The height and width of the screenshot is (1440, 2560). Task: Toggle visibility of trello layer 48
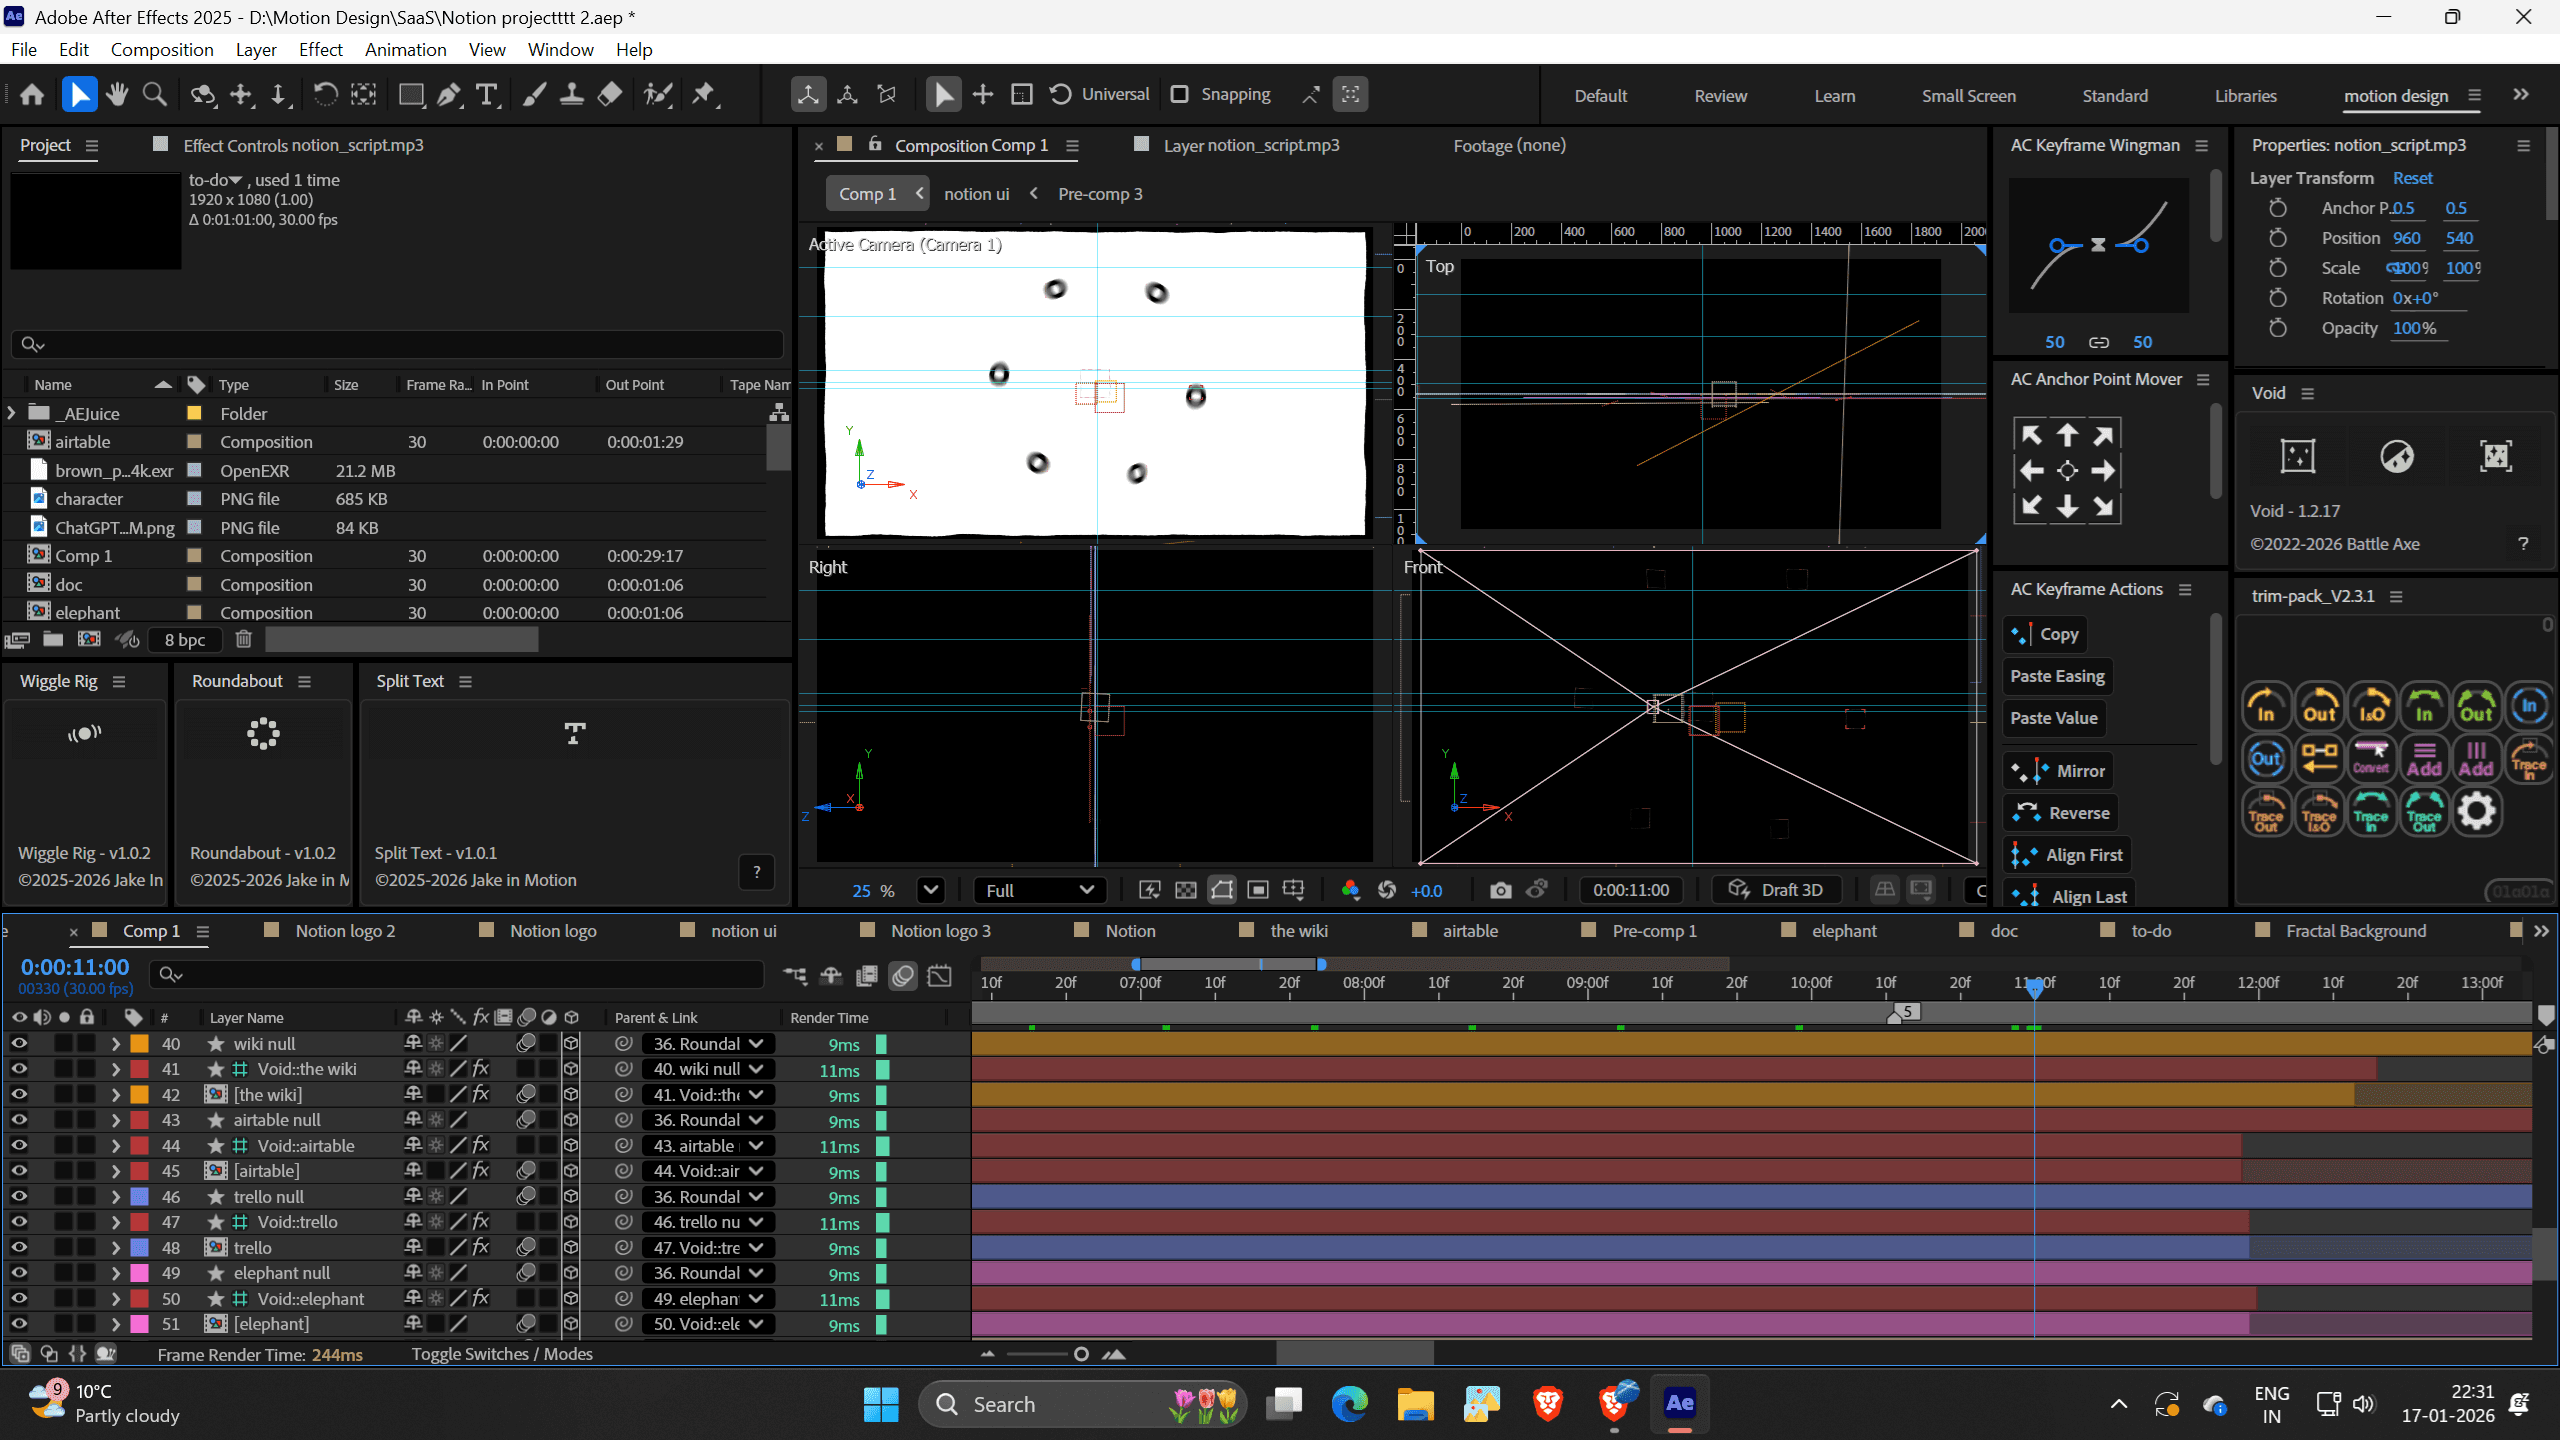point(19,1247)
